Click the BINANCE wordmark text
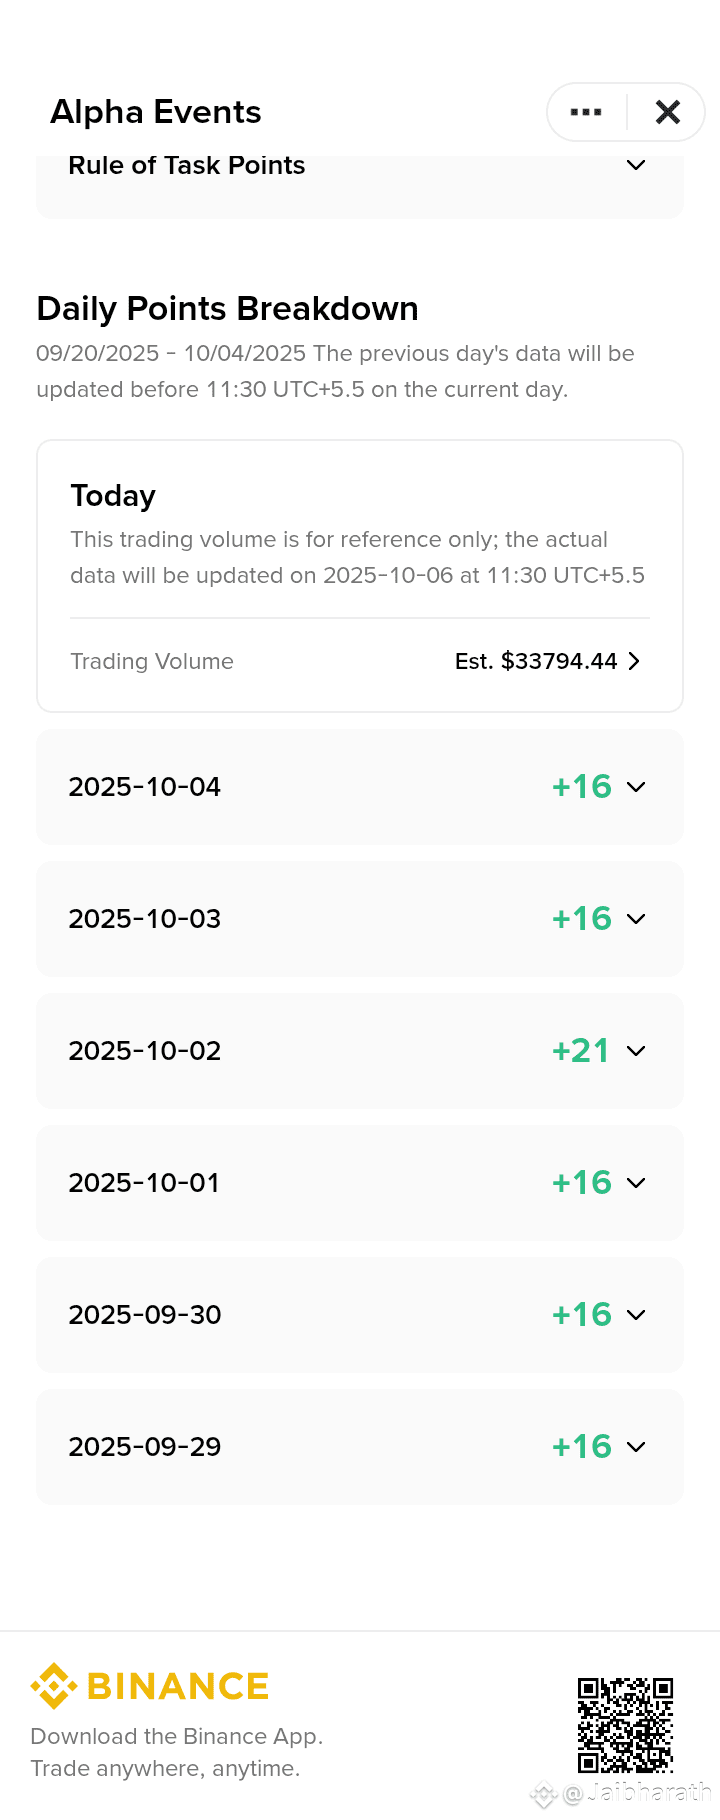720x1820 pixels. point(178,1686)
